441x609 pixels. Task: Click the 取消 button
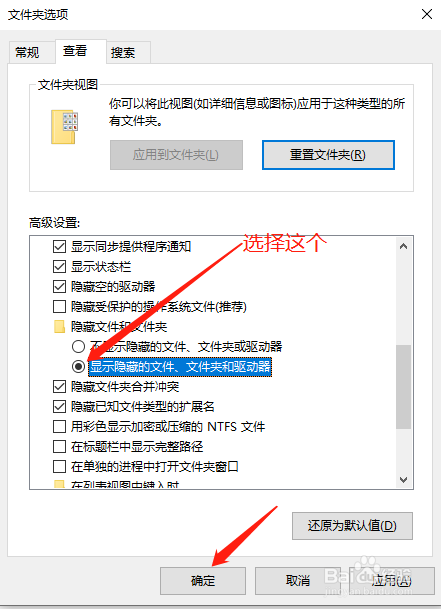pyautogui.click(x=298, y=581)
